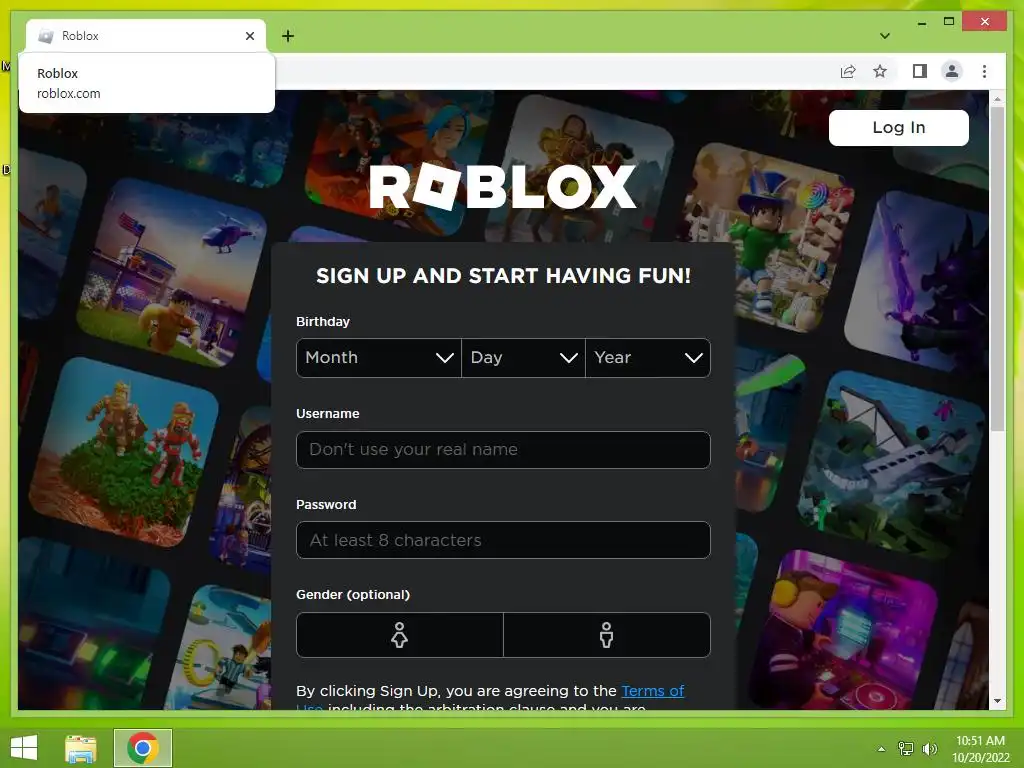Click the soldiers on bush island thumbnail

tap(124, 452)
